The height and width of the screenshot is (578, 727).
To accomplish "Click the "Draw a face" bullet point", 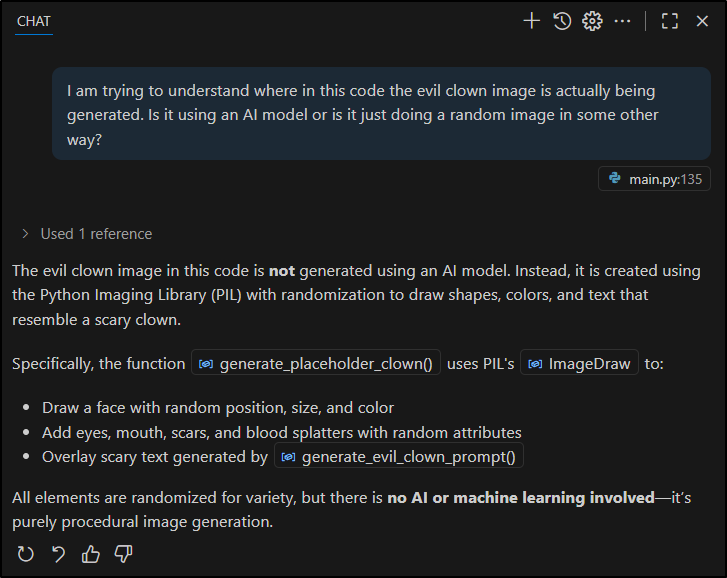I will (x=218, y=408).
